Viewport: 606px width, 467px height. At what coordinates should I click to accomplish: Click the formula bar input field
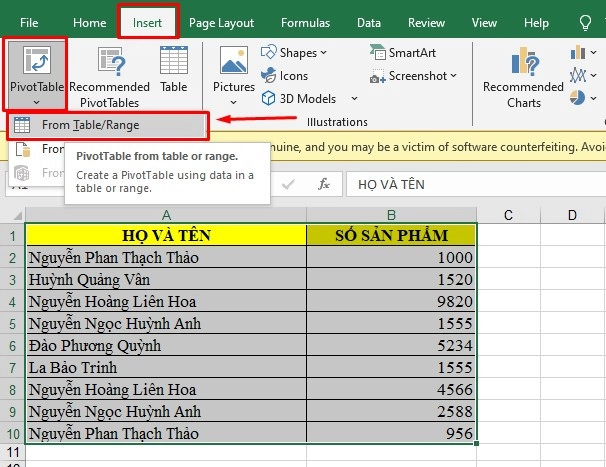pos(470,184)
